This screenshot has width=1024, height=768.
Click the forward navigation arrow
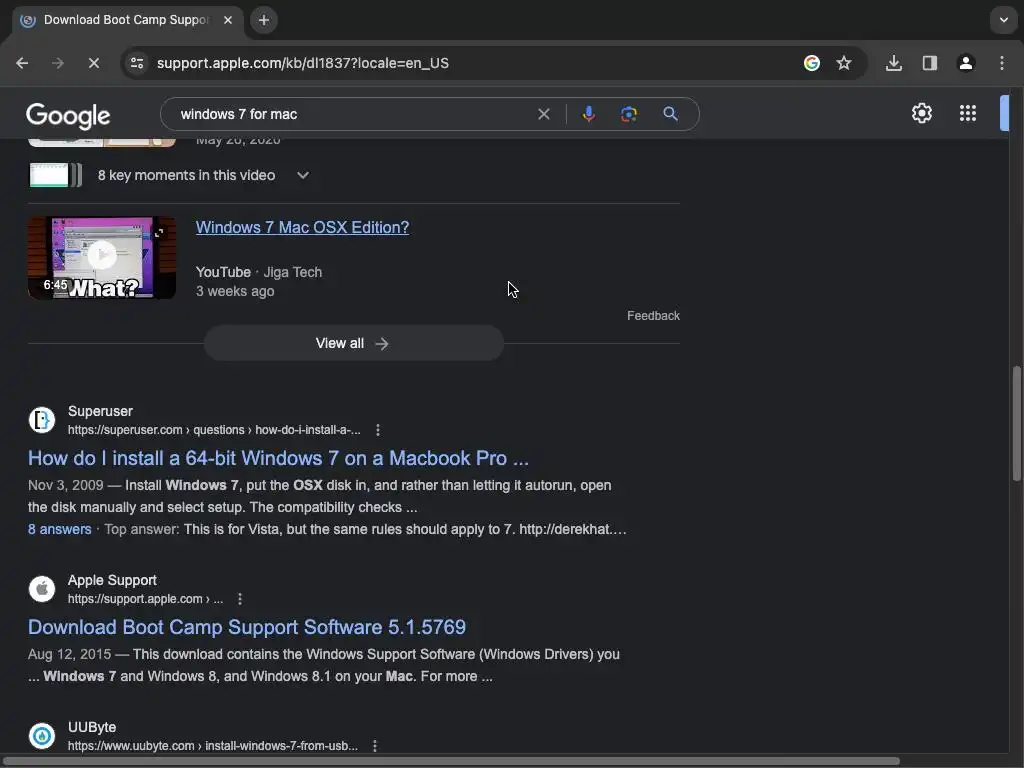tap(58, 63)
